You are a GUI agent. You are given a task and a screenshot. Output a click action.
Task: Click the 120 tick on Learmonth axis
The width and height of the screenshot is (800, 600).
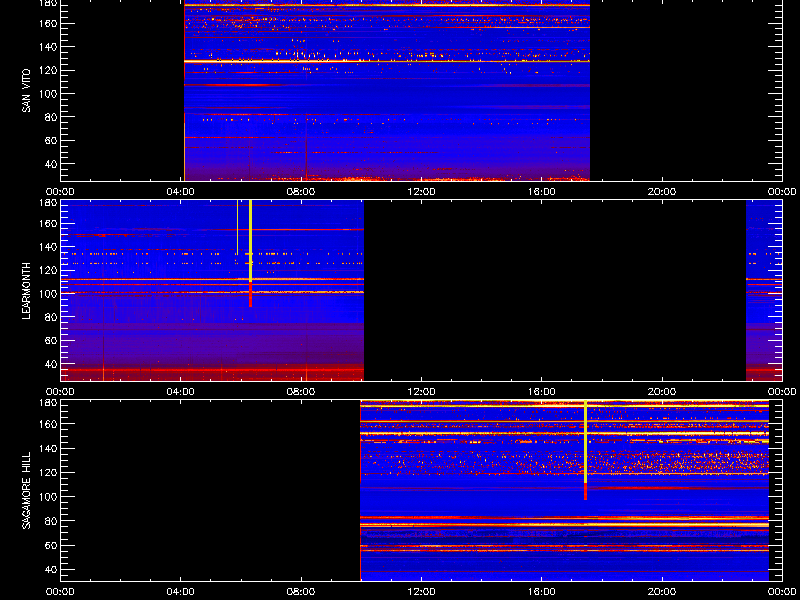point(48,270)
